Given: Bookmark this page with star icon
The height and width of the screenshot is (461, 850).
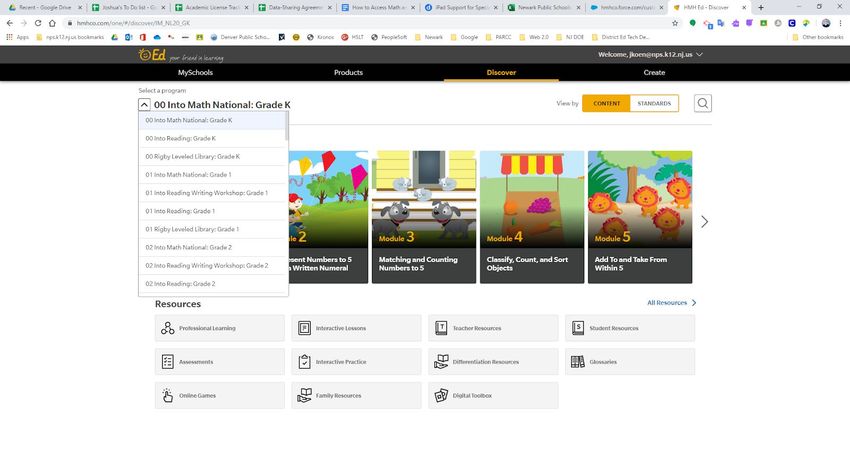Looking at the screenshot, I should [675, 23].
